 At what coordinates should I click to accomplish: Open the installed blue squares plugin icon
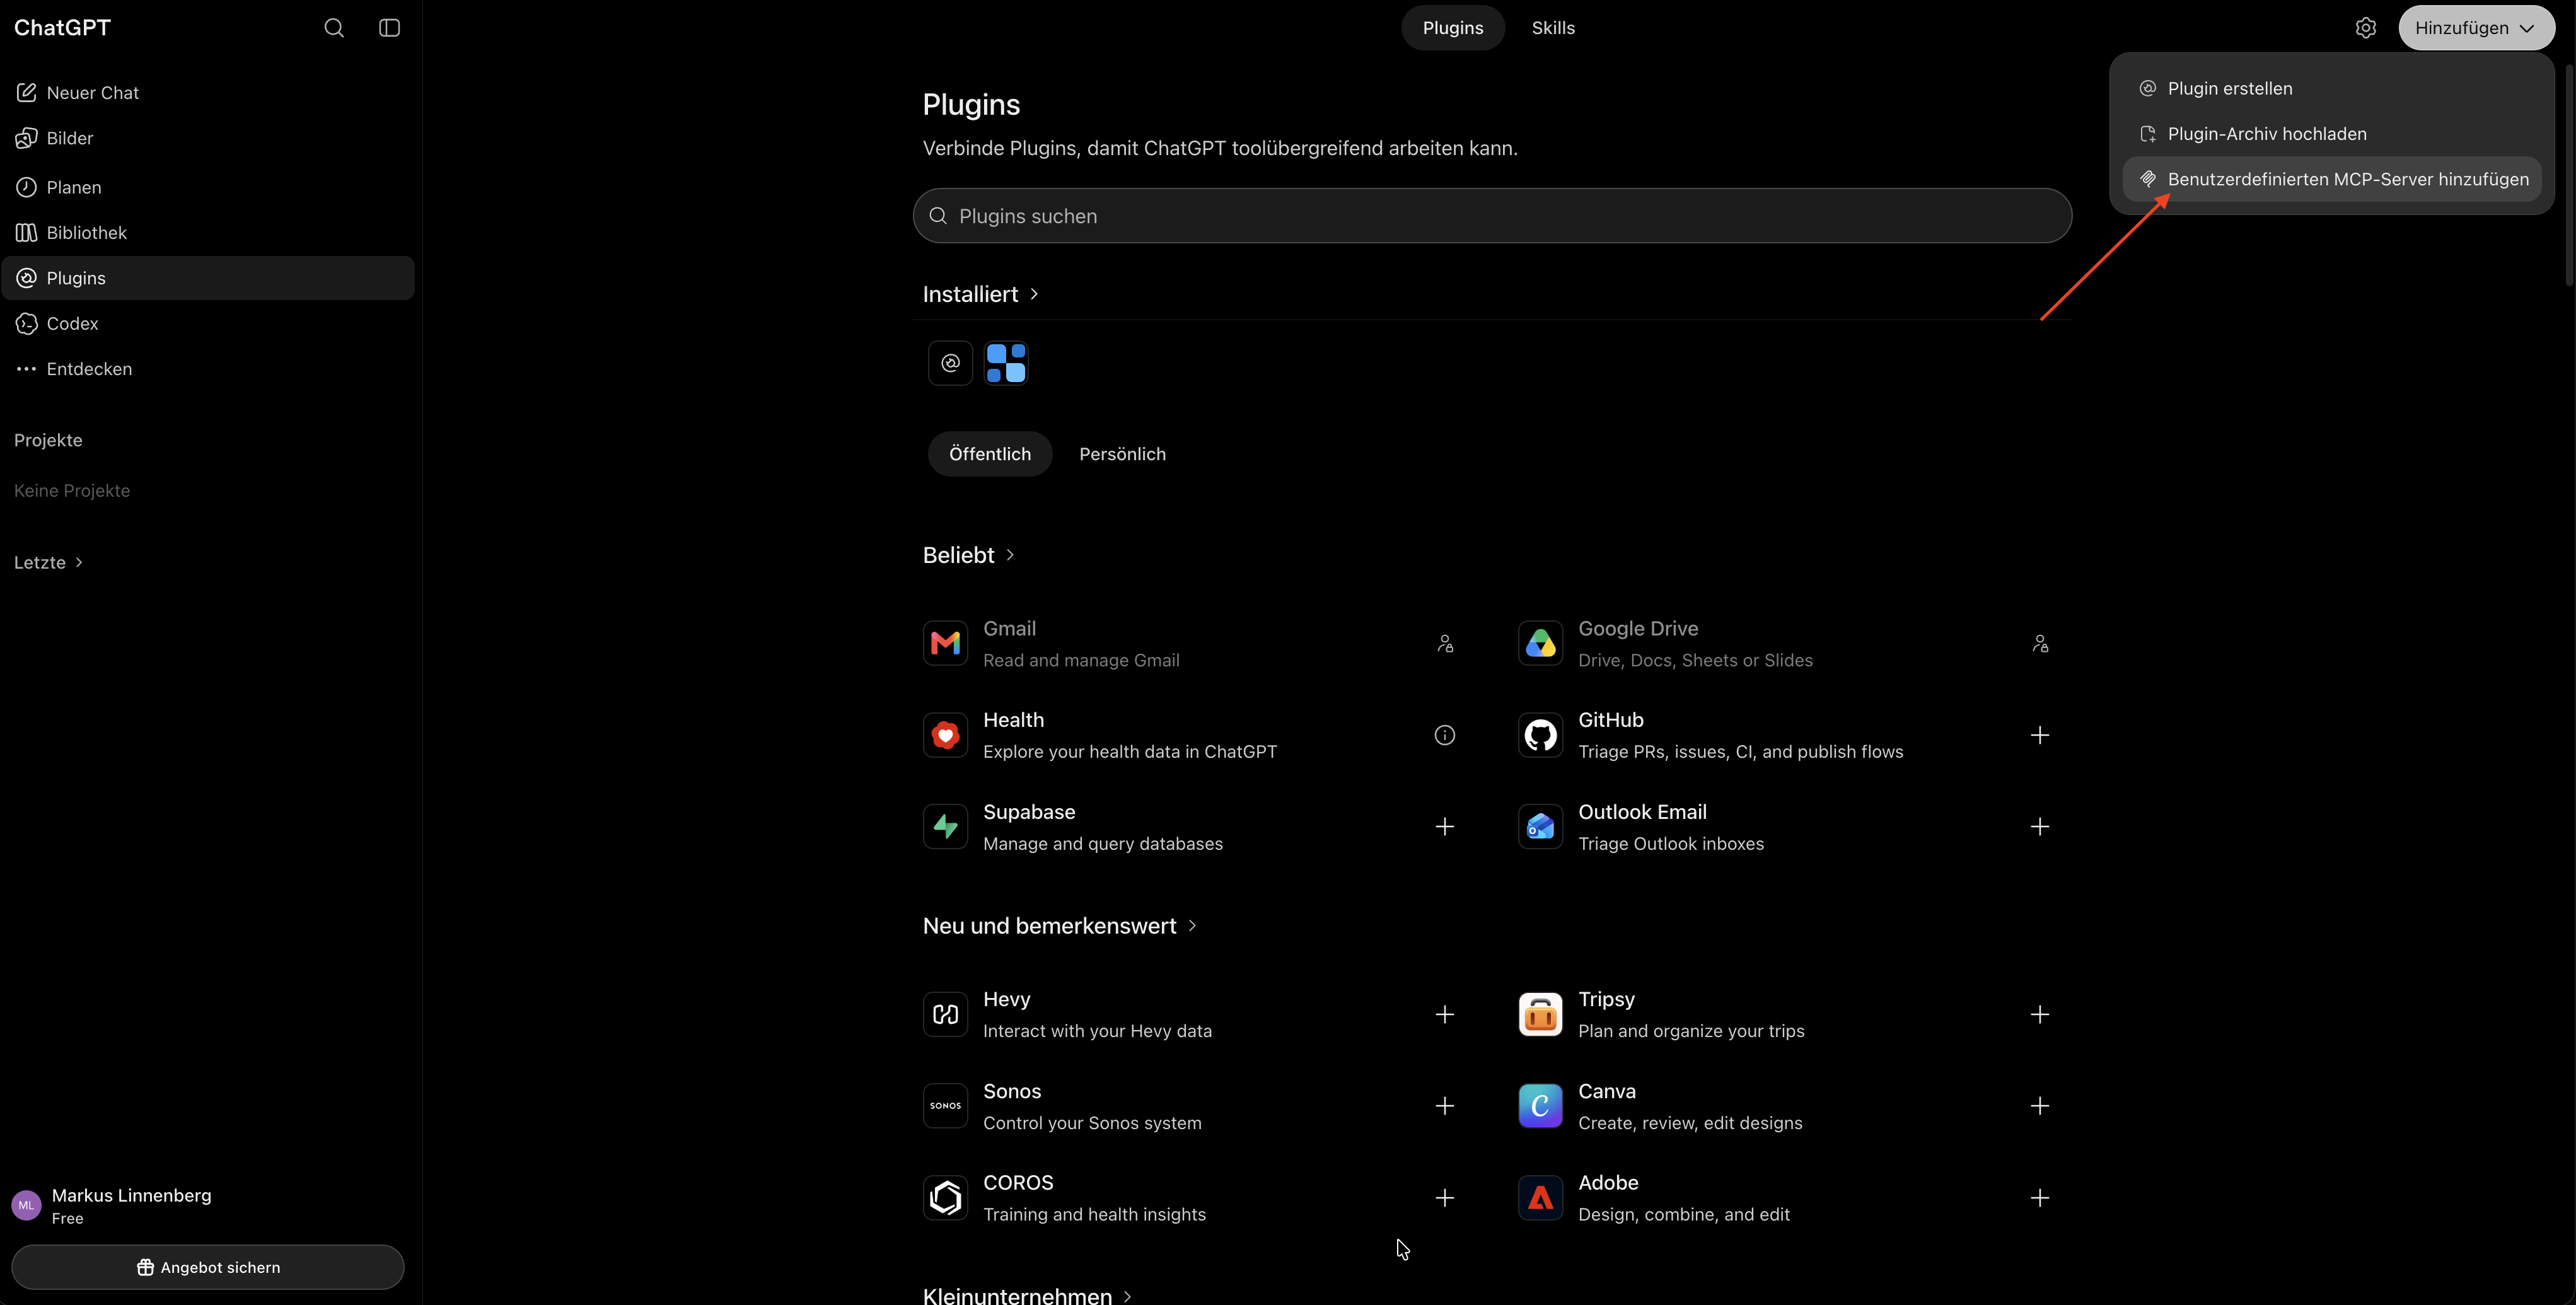click(1006, 363)
